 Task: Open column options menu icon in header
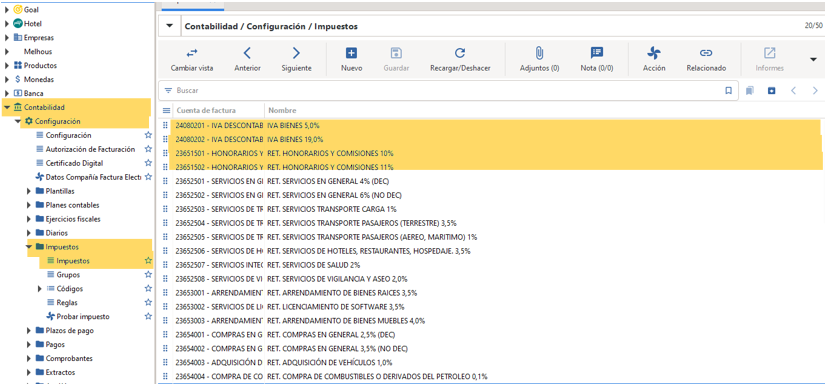(167, 111)
